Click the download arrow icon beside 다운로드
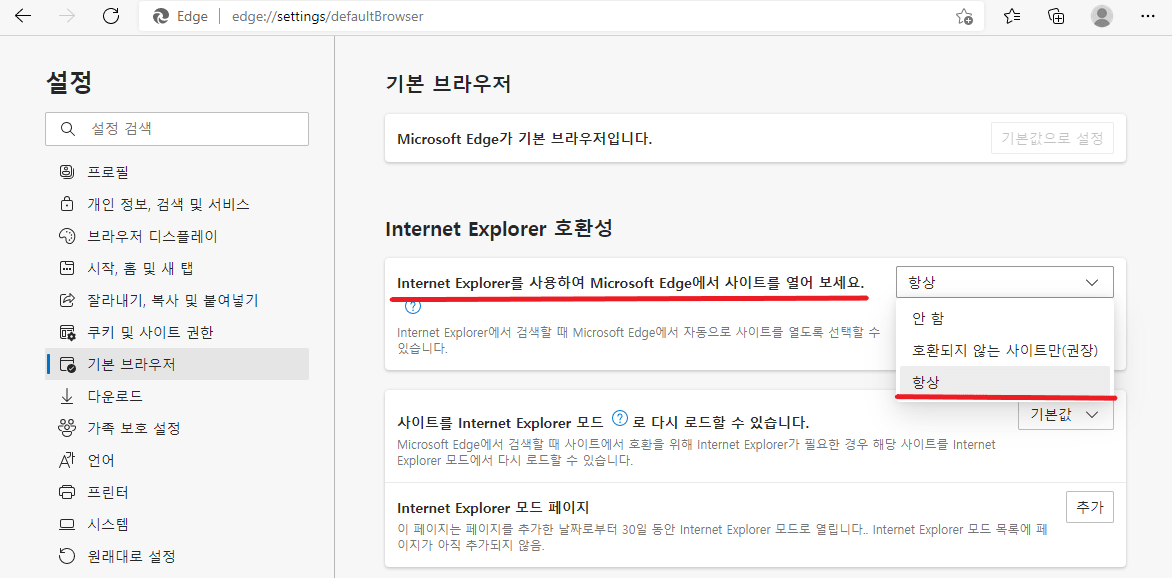The width and height of the screenshot is (1172, 578). (67, 396)
